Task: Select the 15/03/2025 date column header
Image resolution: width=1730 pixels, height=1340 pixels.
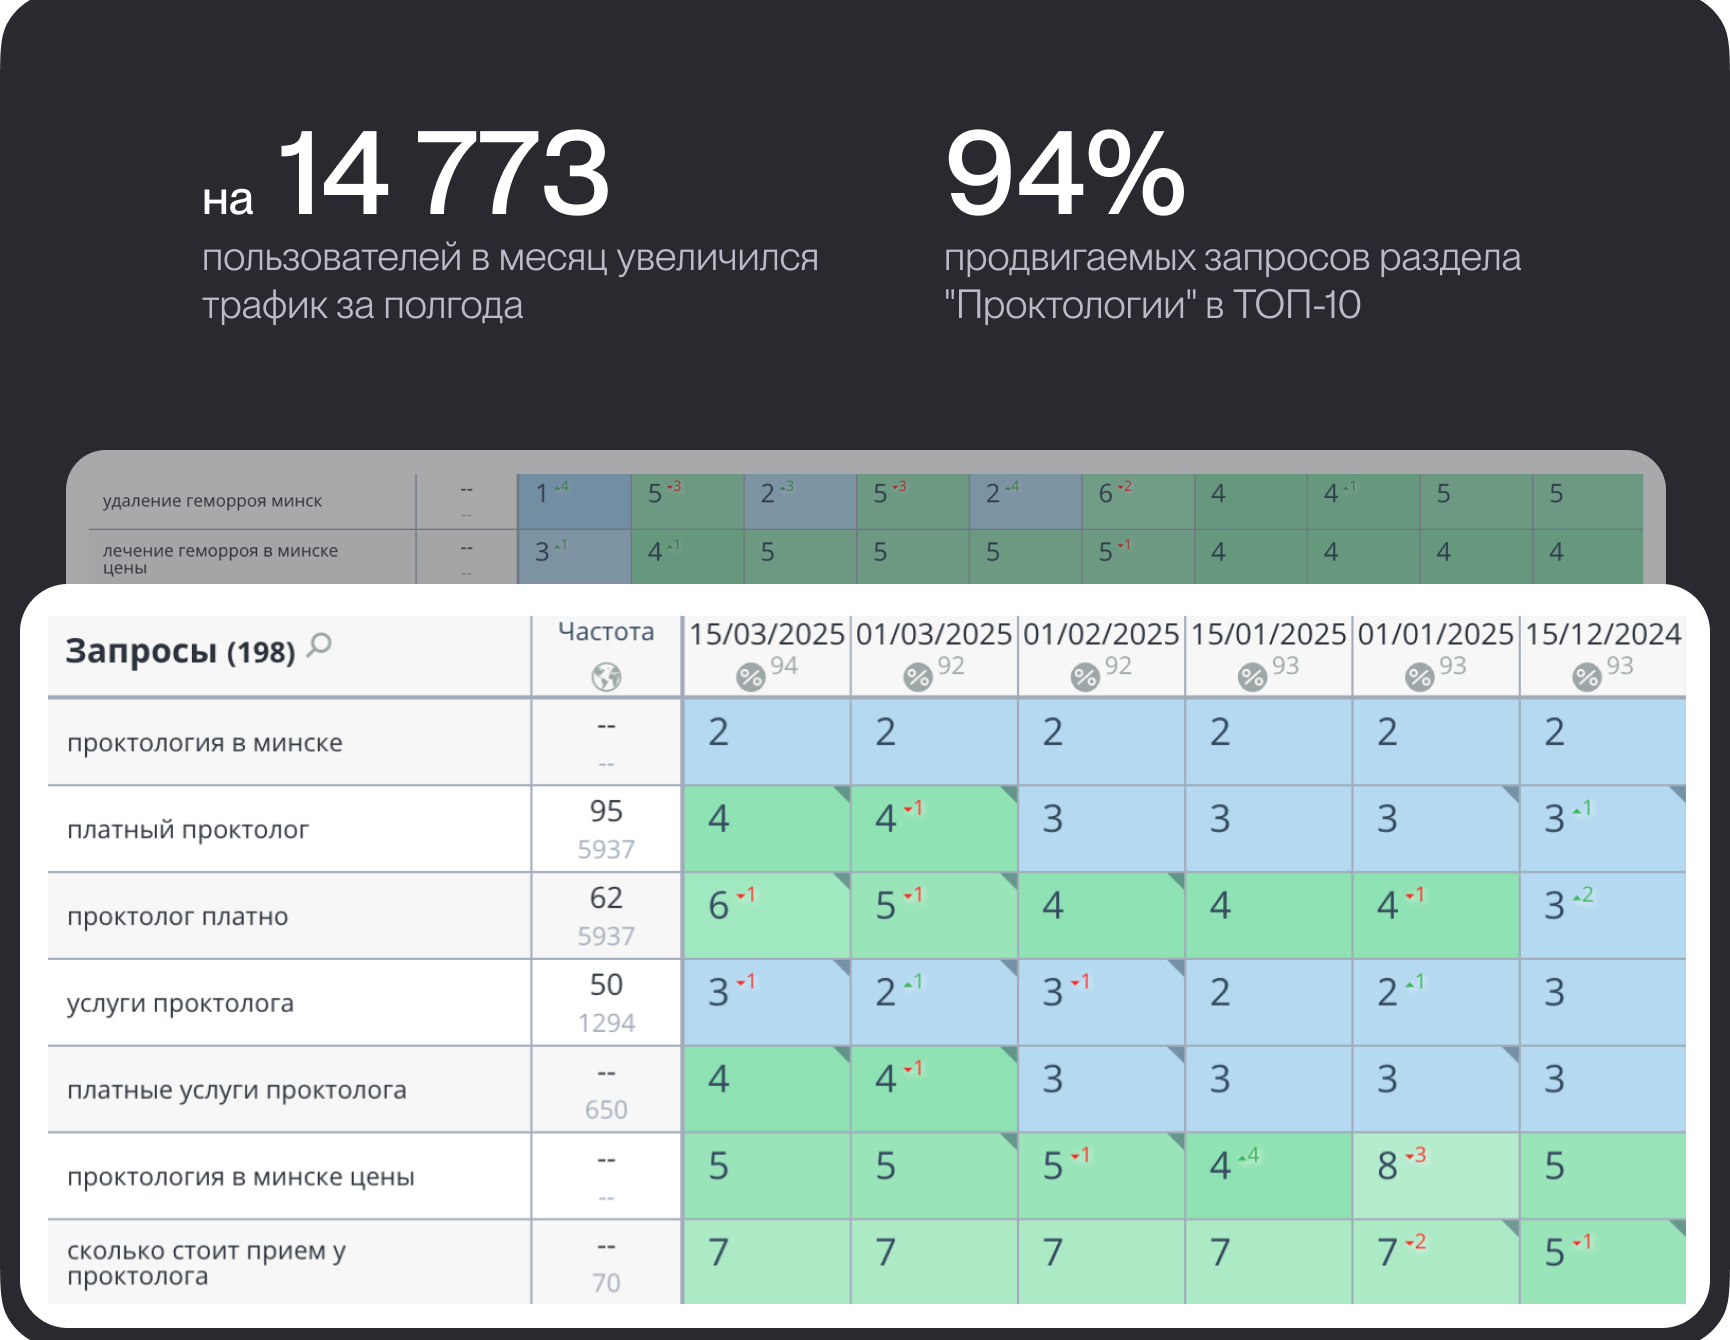Action: click(767, 634)
